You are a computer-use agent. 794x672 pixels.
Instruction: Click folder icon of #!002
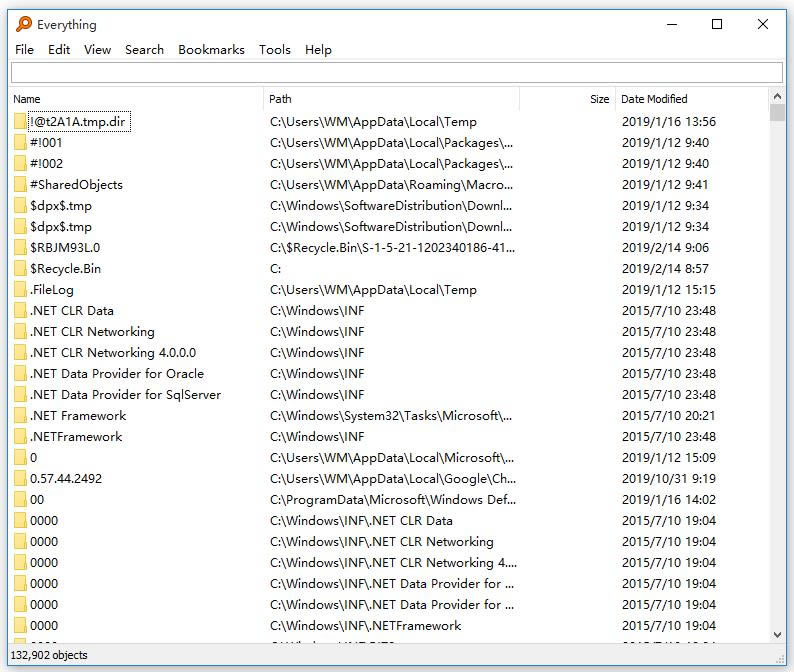[20, 164]
